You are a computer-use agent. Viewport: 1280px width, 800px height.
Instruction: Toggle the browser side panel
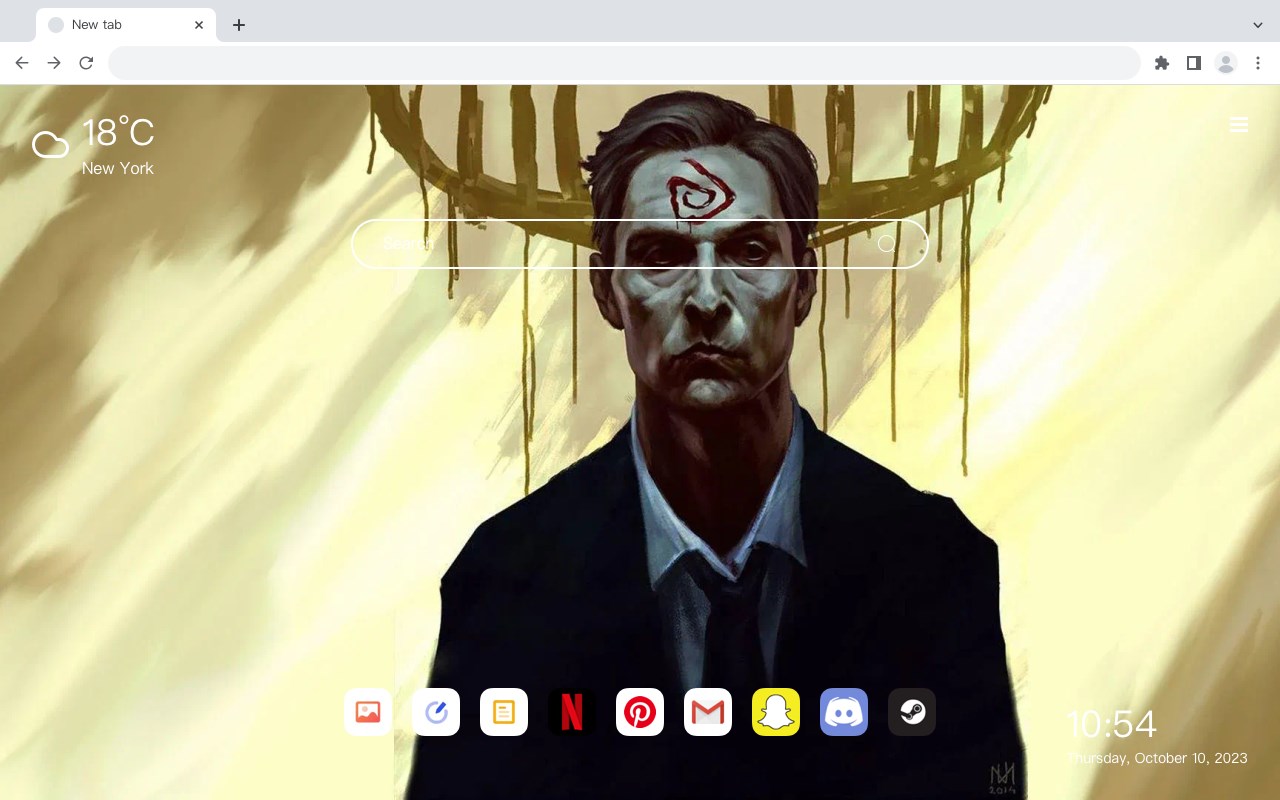(1193, 63)
